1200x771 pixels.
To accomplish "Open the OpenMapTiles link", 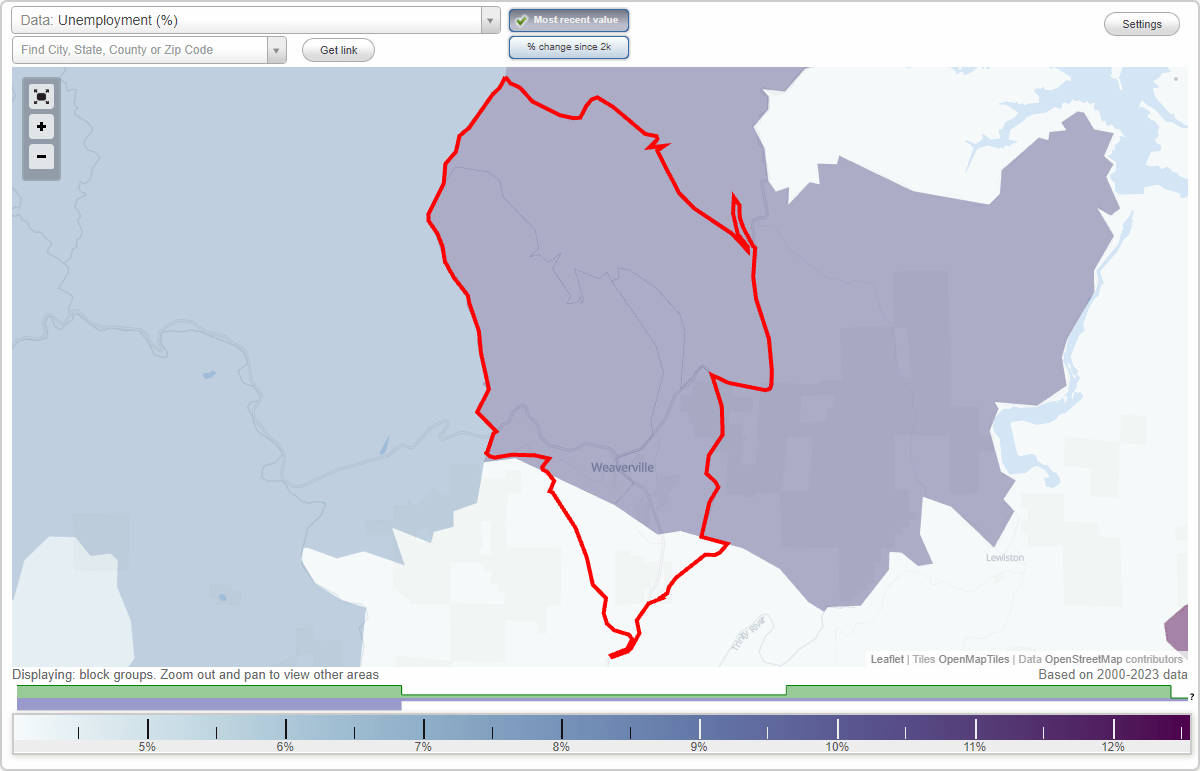I will pyautogui.click(x=973, y=659).
